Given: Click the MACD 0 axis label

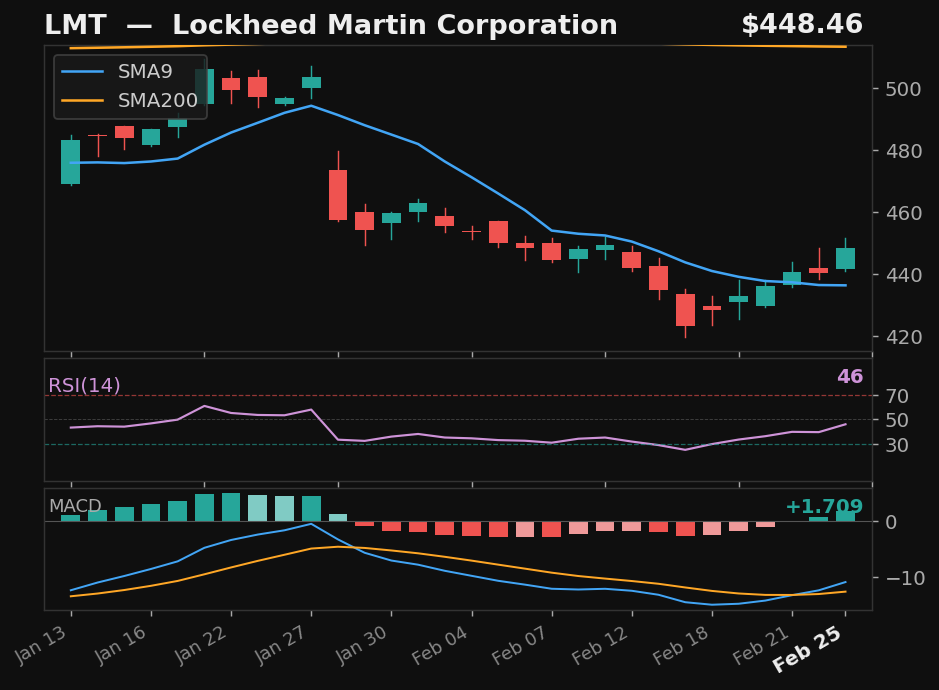Looking at the screenshot, I should [892, 522].
